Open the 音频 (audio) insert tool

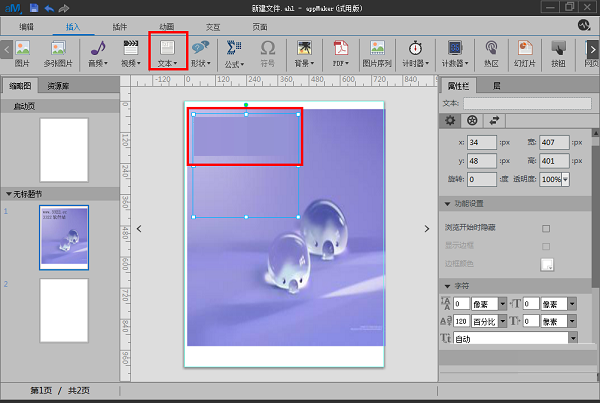coord(98,50)
